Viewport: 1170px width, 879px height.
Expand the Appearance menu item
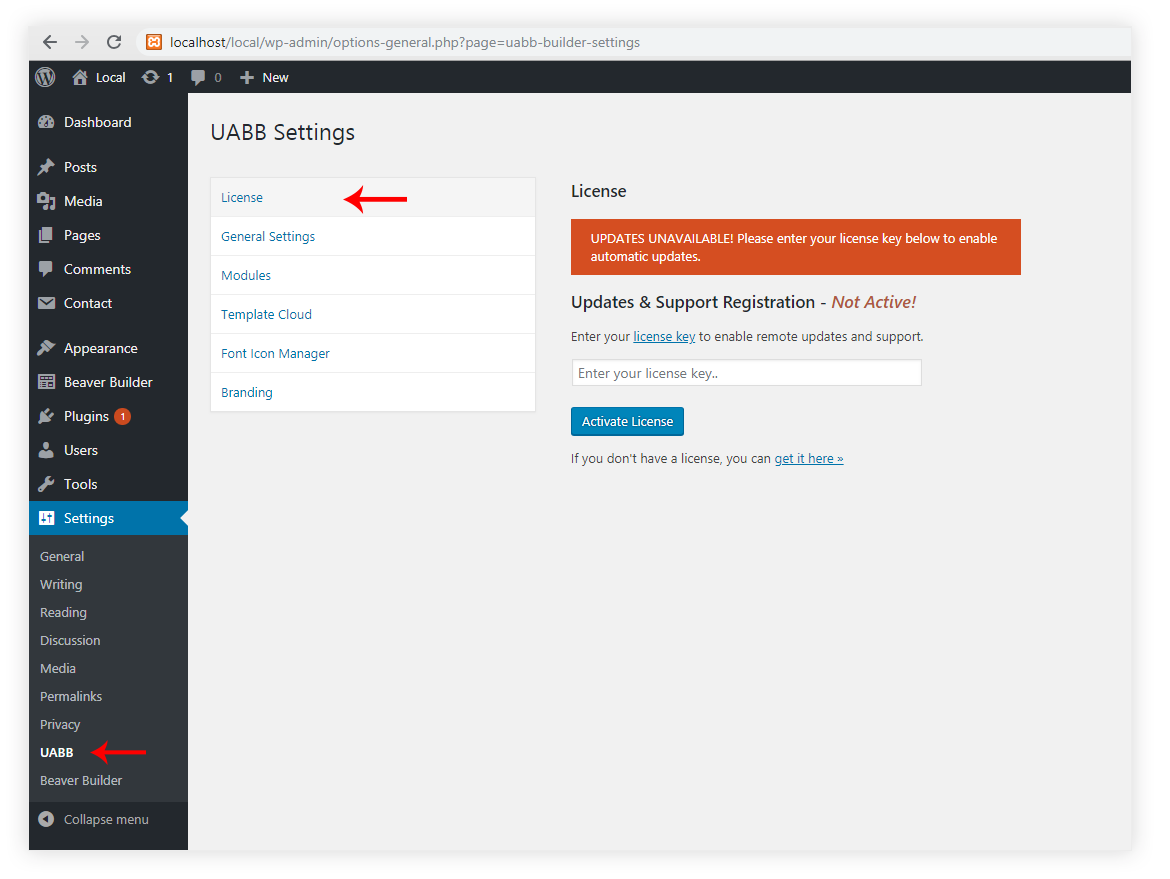(100, 348)
